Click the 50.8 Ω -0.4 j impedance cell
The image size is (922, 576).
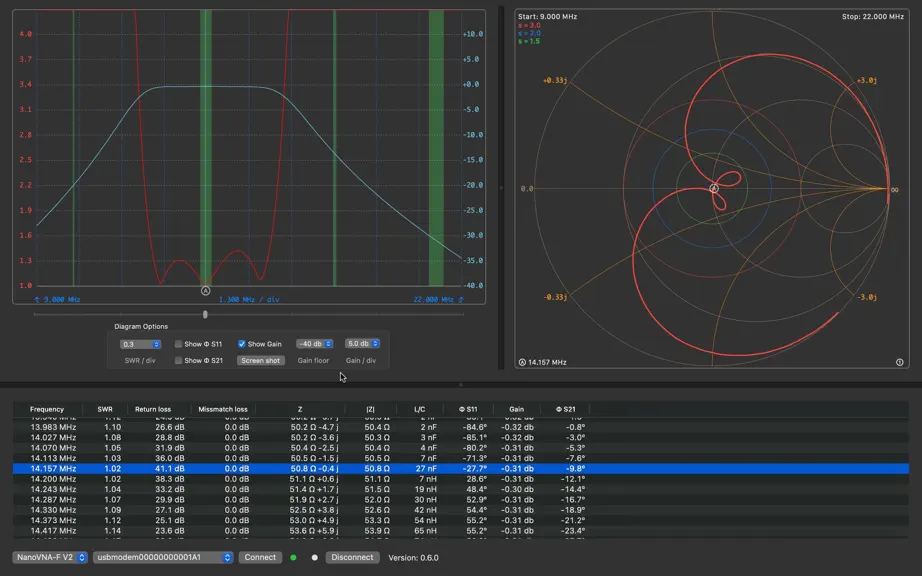tap(314, 468)
